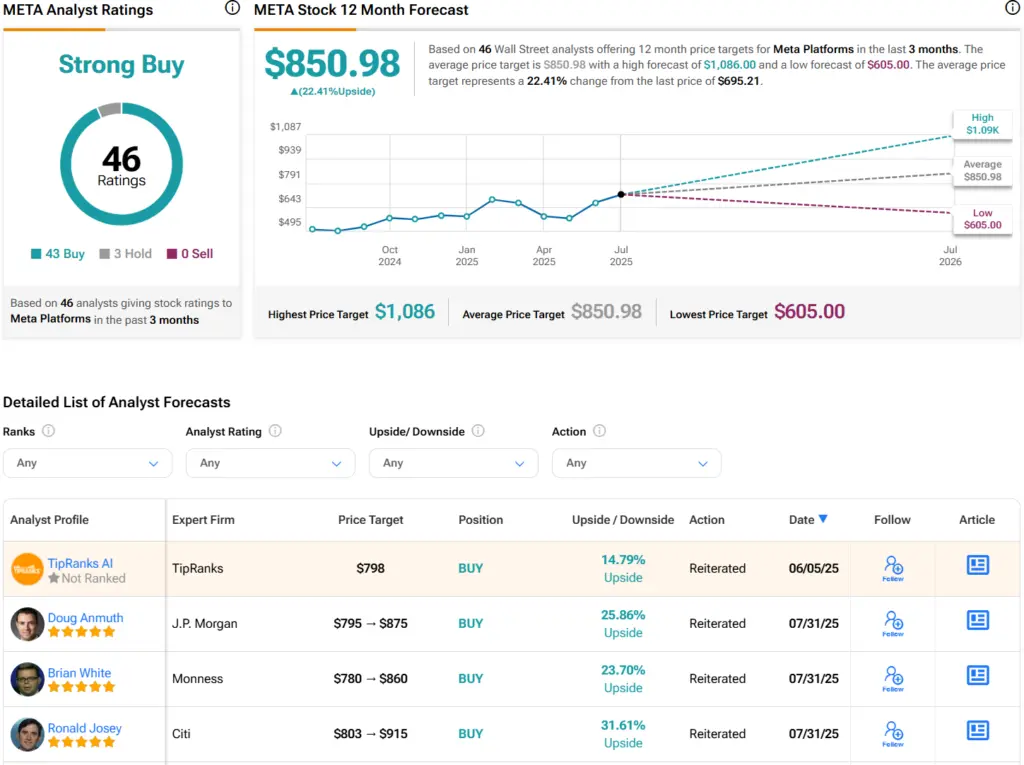Click Brian White's profile photo
Screen dimensions: 1024x765
[27, 679]
